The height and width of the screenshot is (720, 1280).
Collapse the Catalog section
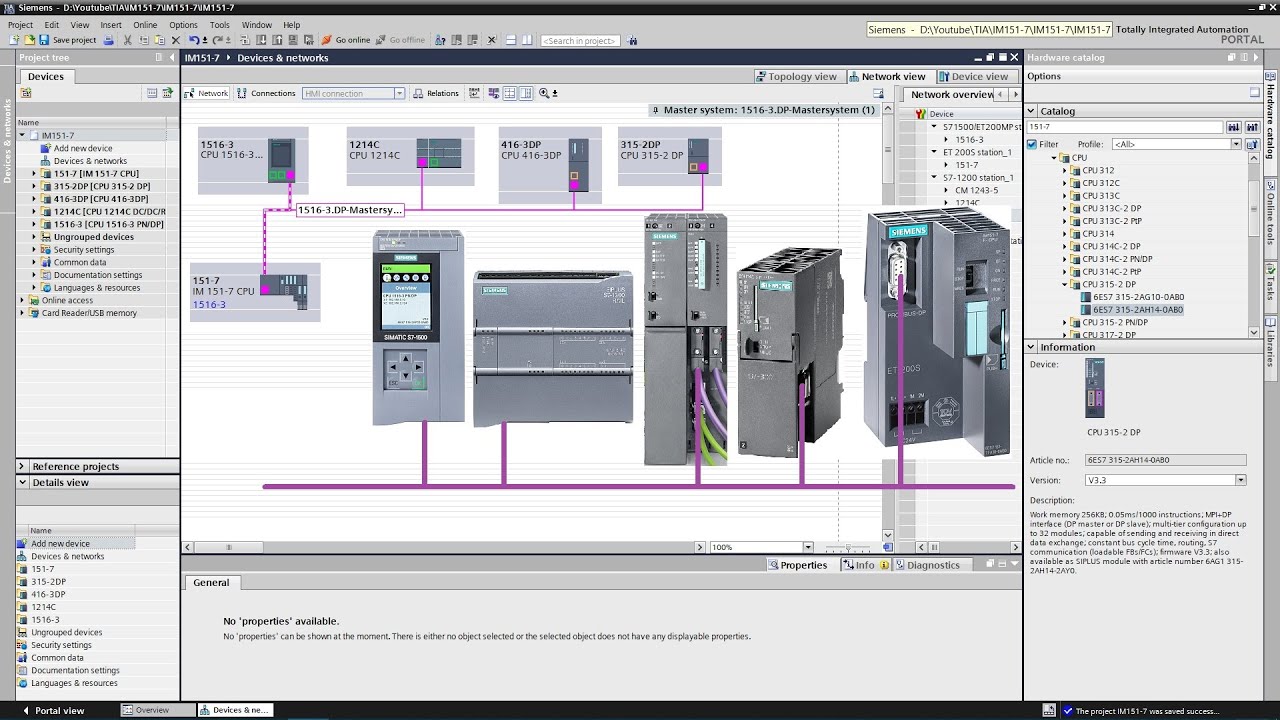click(x=1032, y=111)
